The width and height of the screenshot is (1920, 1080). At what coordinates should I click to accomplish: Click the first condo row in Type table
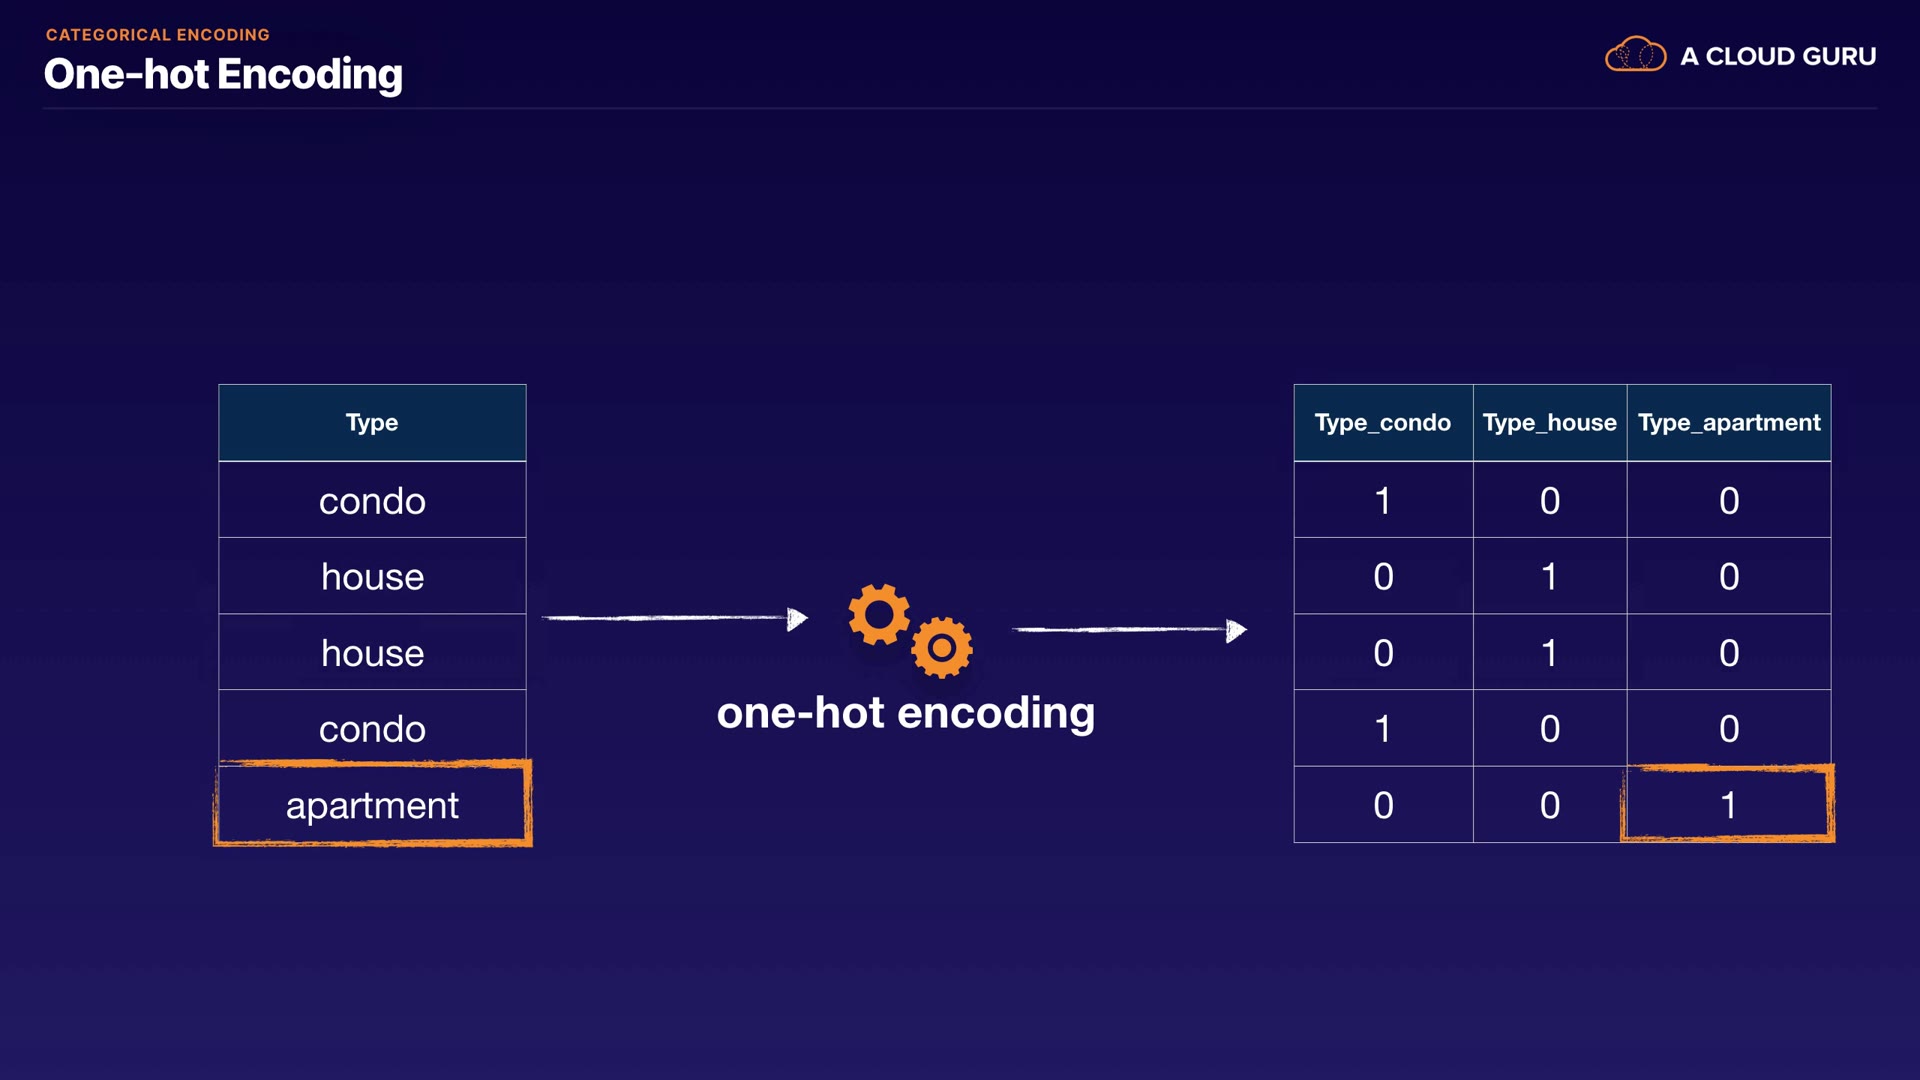(372, 501)
